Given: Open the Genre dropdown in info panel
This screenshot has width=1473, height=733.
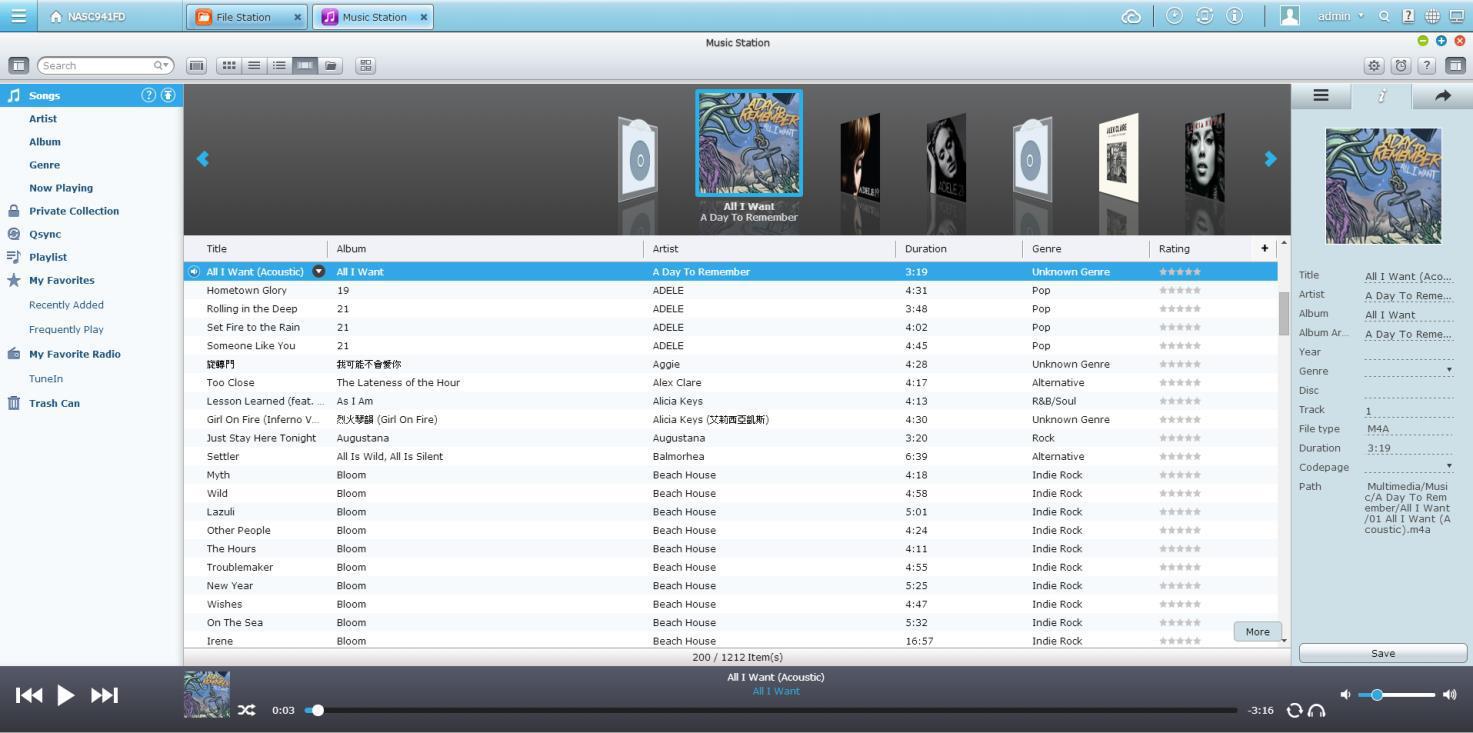Looking at the screenshot, I should tap(1449, 370).
